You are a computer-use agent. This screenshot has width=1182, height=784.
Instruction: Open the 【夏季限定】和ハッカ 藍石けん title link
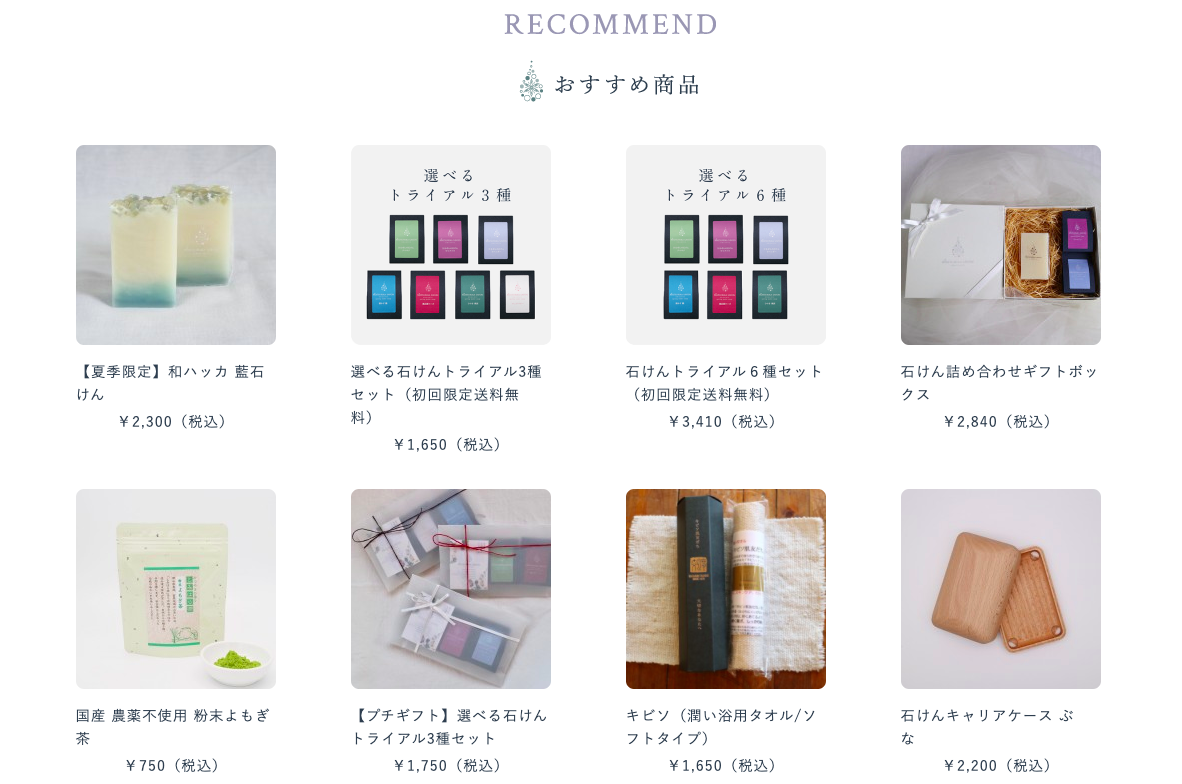170,383
